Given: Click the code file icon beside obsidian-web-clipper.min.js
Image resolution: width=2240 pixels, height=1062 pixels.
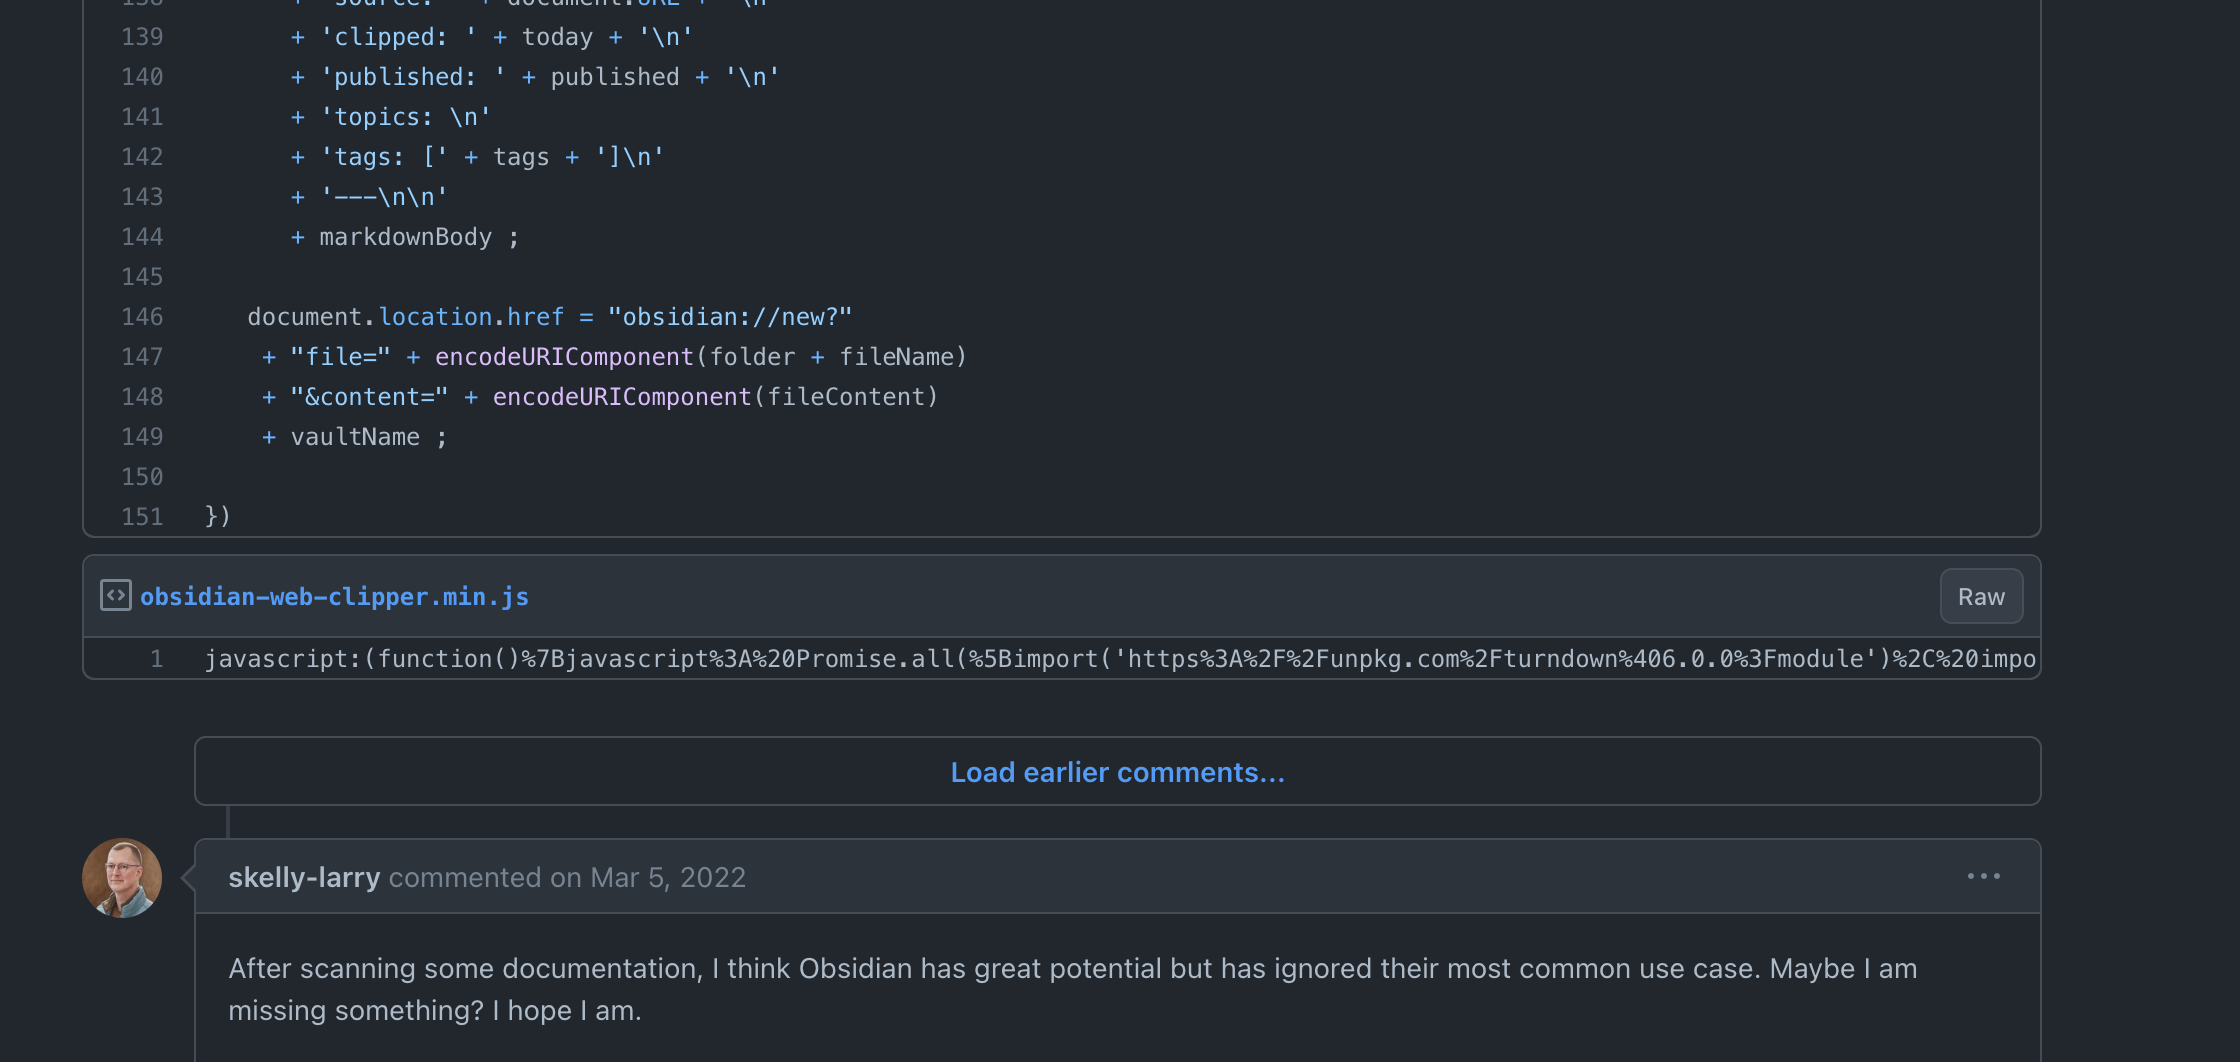Looking at the screenshot, I should [115, 596].
